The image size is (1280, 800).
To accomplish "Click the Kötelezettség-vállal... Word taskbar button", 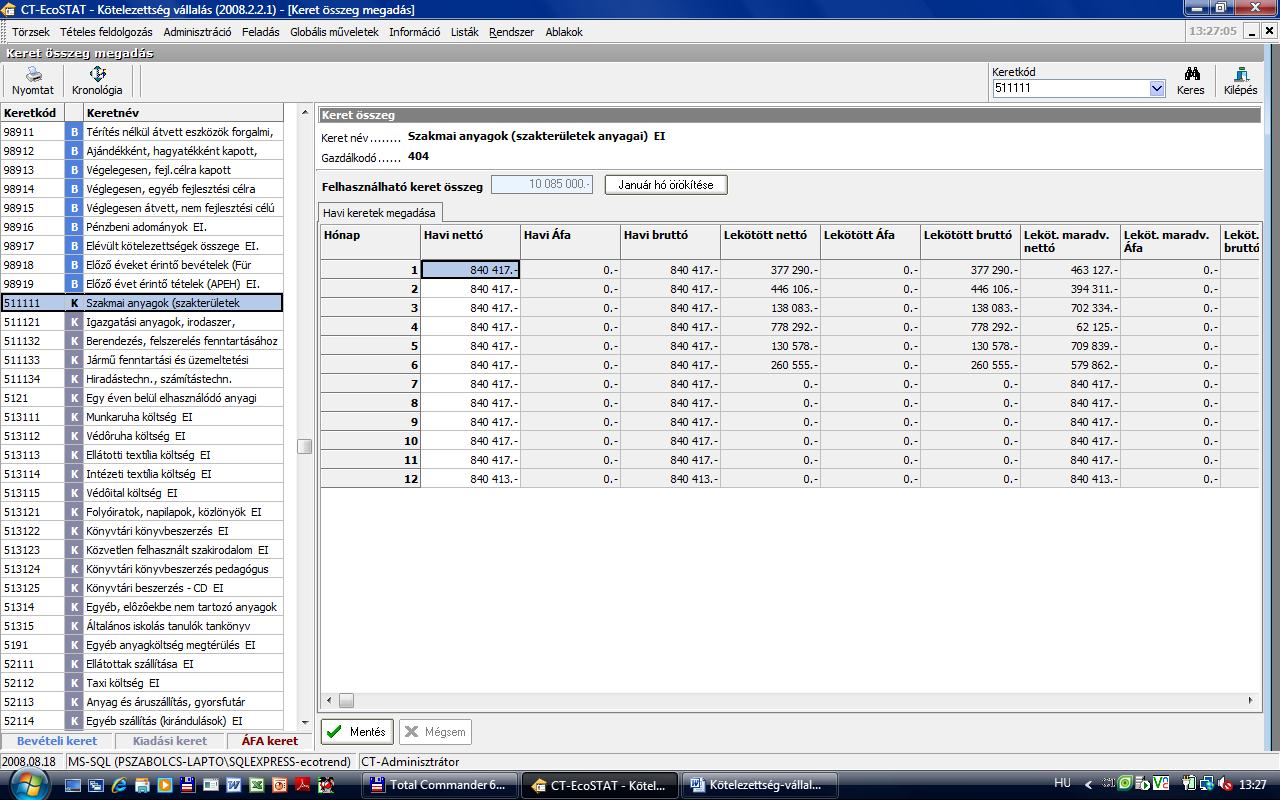I will coord(758,785).
